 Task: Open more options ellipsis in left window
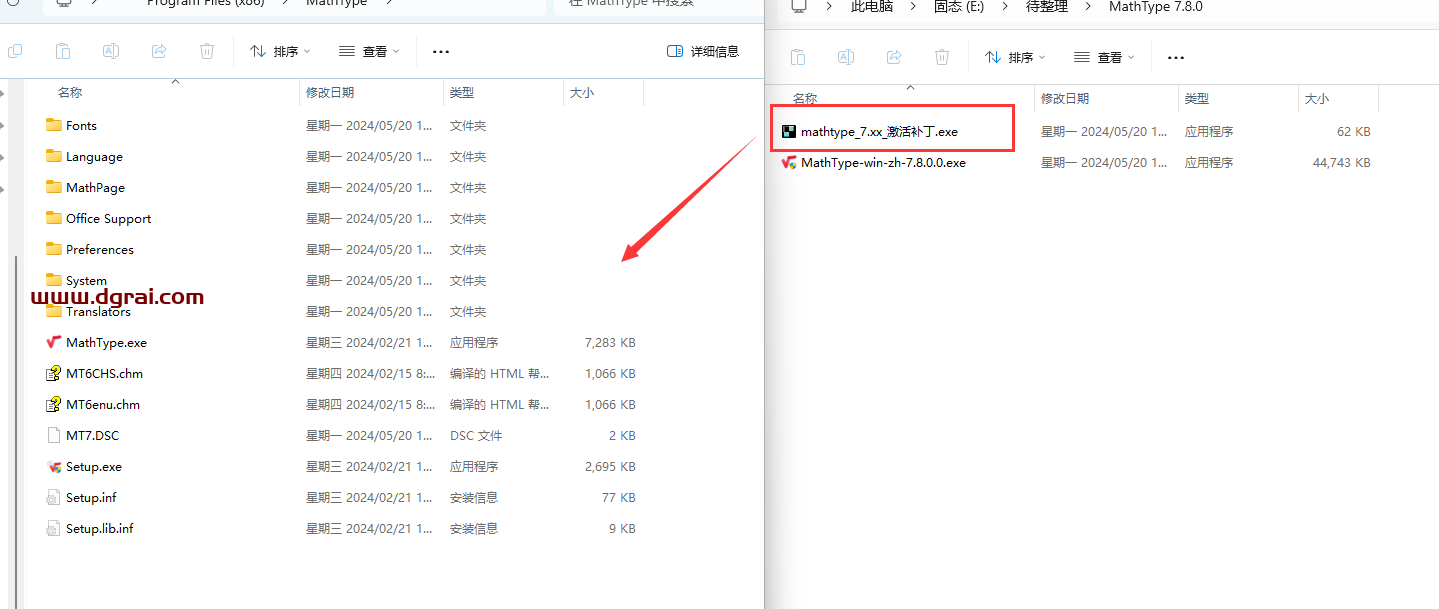[441, 51]
